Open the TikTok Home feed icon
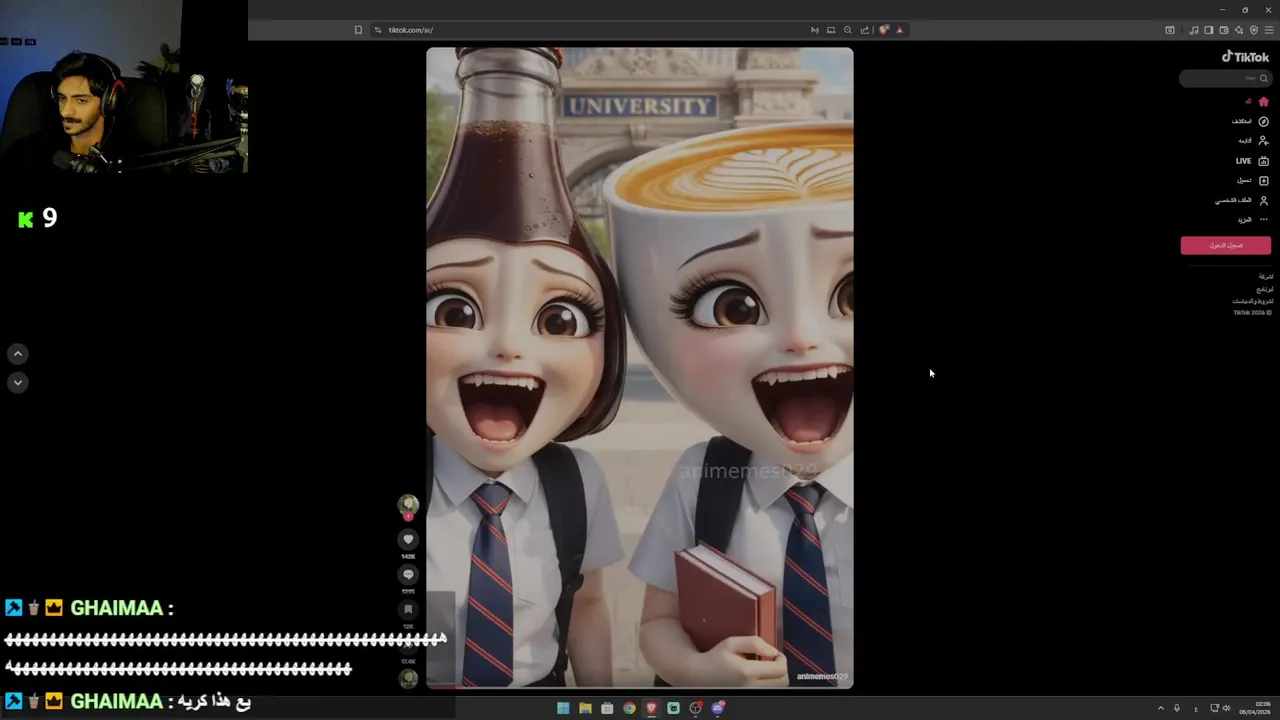Image resolution: width=1280 pixels, height=720 pixels. tap(1263, 102)
